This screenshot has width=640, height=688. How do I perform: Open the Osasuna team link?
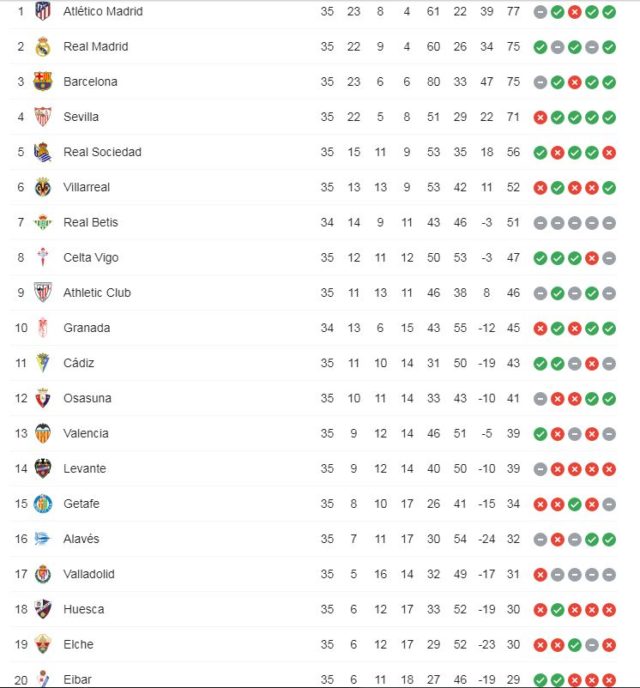click(x=87, y=398)
